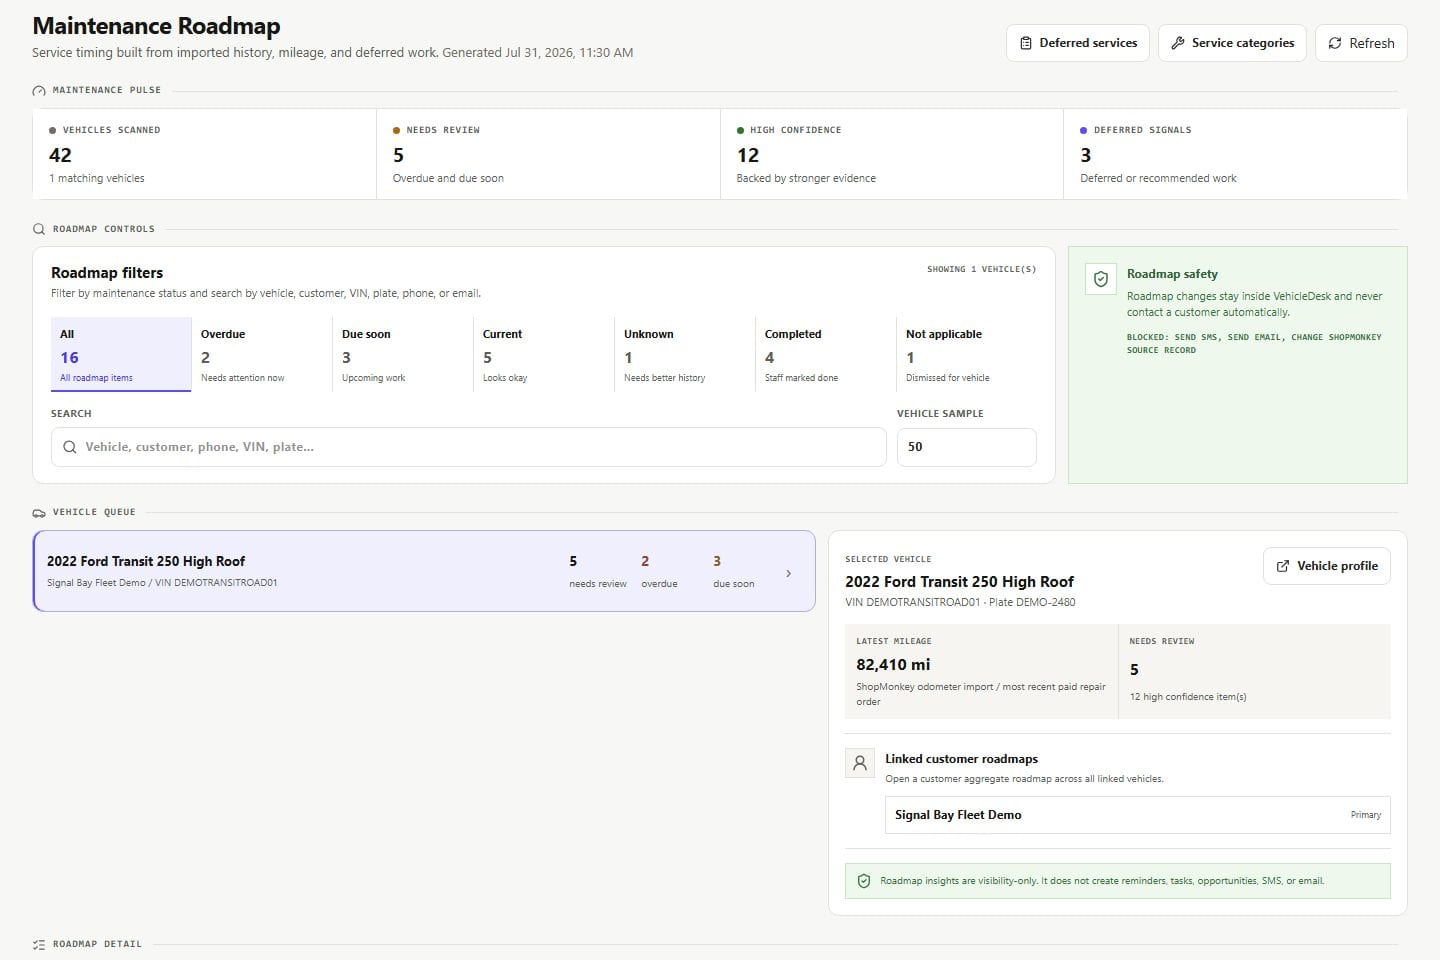The image size is (1440, 960).
Task: Click the clipboard icon on Deferred services
Action: [1025, 43]
